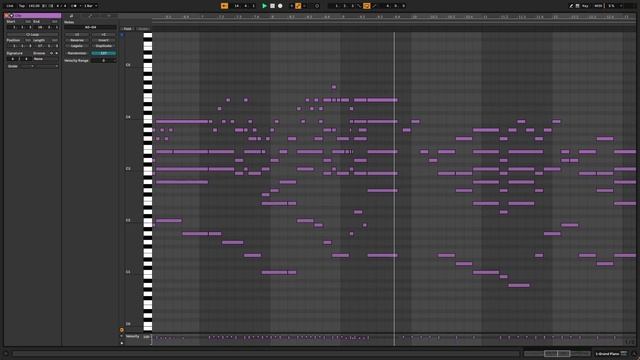Toggle the Fold button
640x360 pixels.
(x=127, y=29)
